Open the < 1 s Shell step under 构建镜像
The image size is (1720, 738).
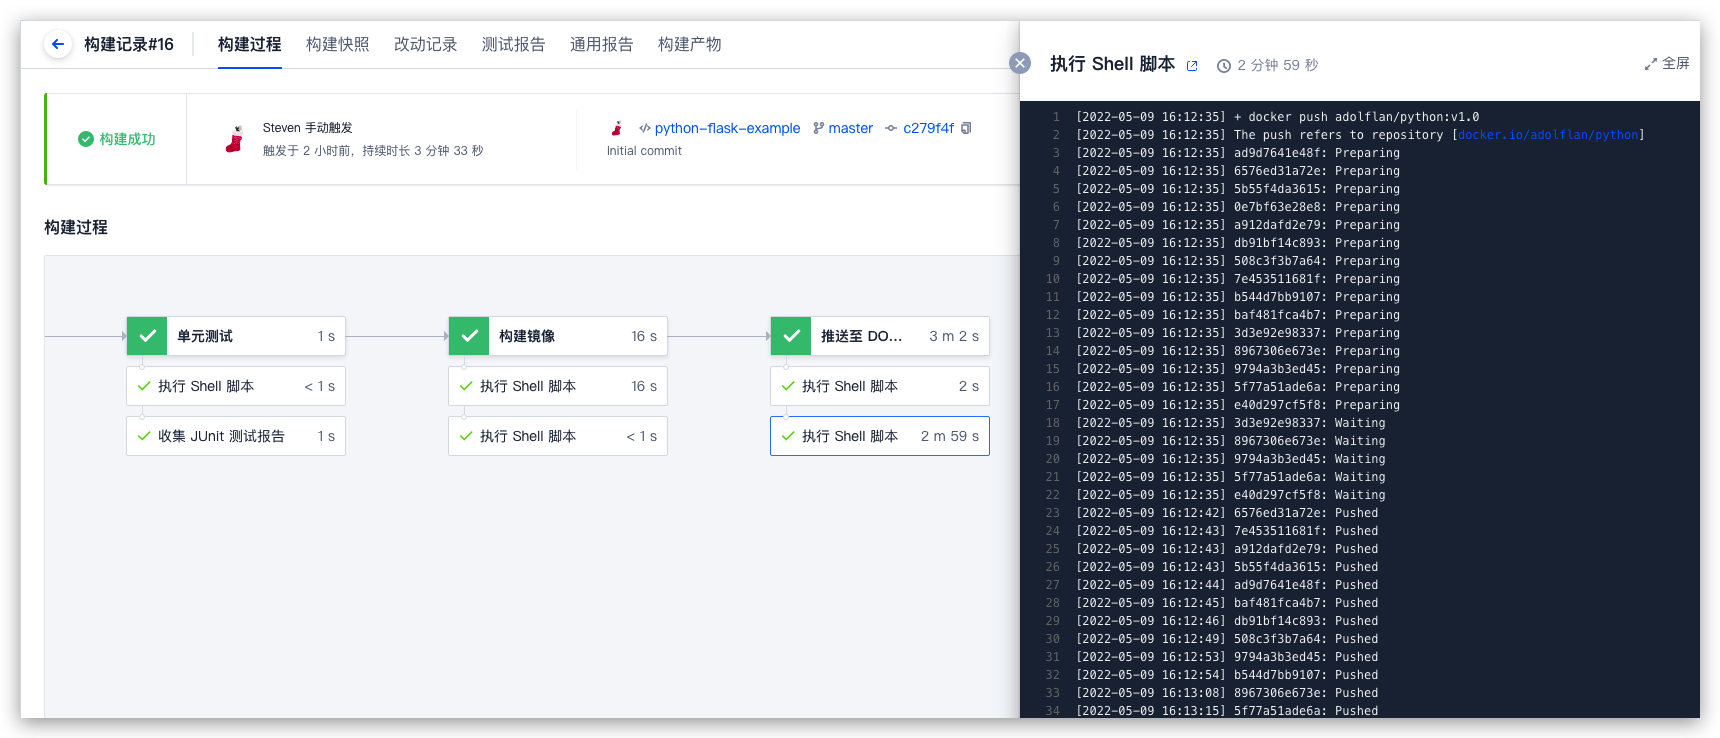click(558, 436)
